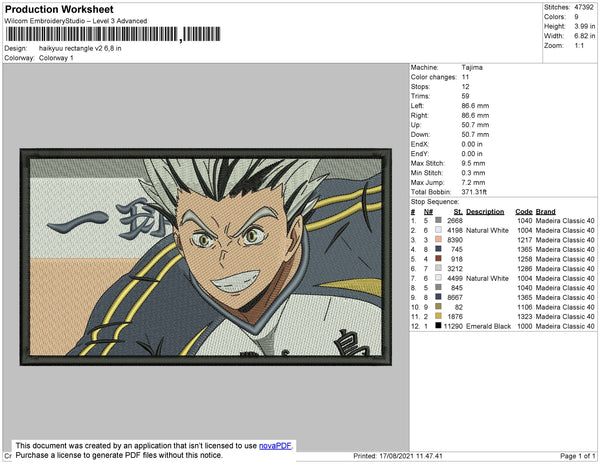The width and height of the screenshot is (600, 464).
Task: Select the 'Emerald Black' description
Action: click(x=488, y=326)
